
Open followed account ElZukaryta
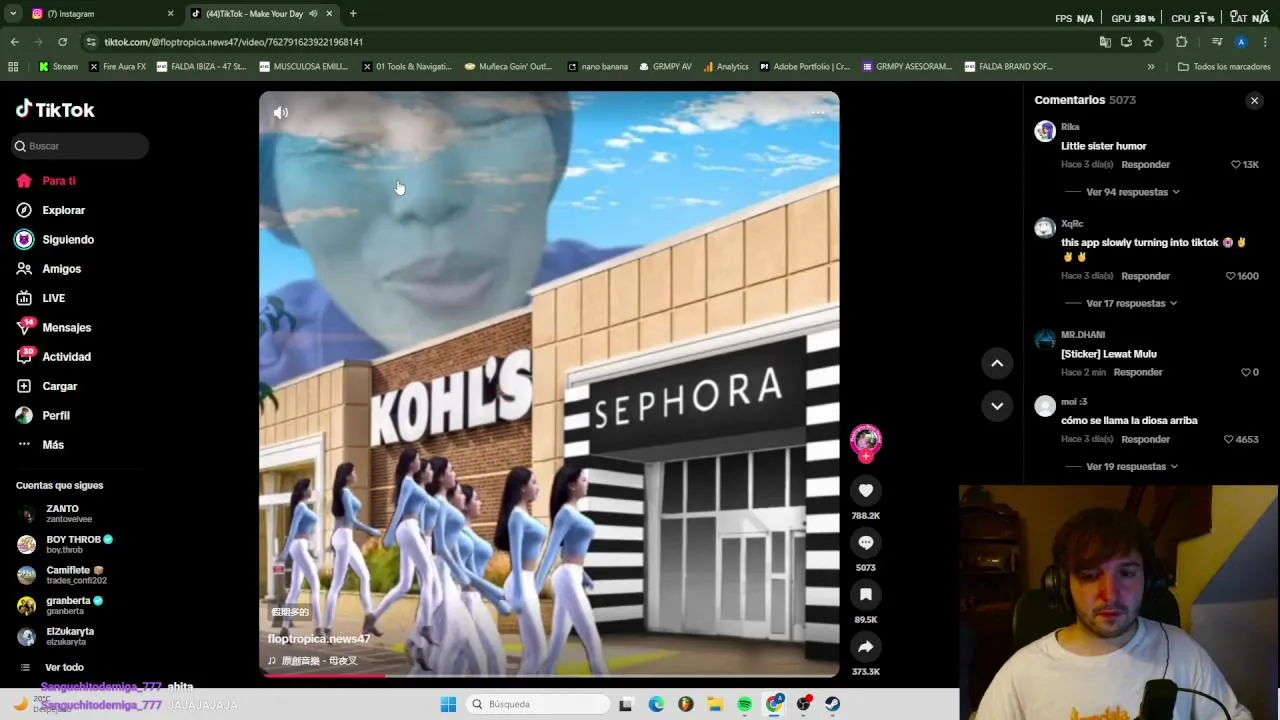(x=56, y=637)
